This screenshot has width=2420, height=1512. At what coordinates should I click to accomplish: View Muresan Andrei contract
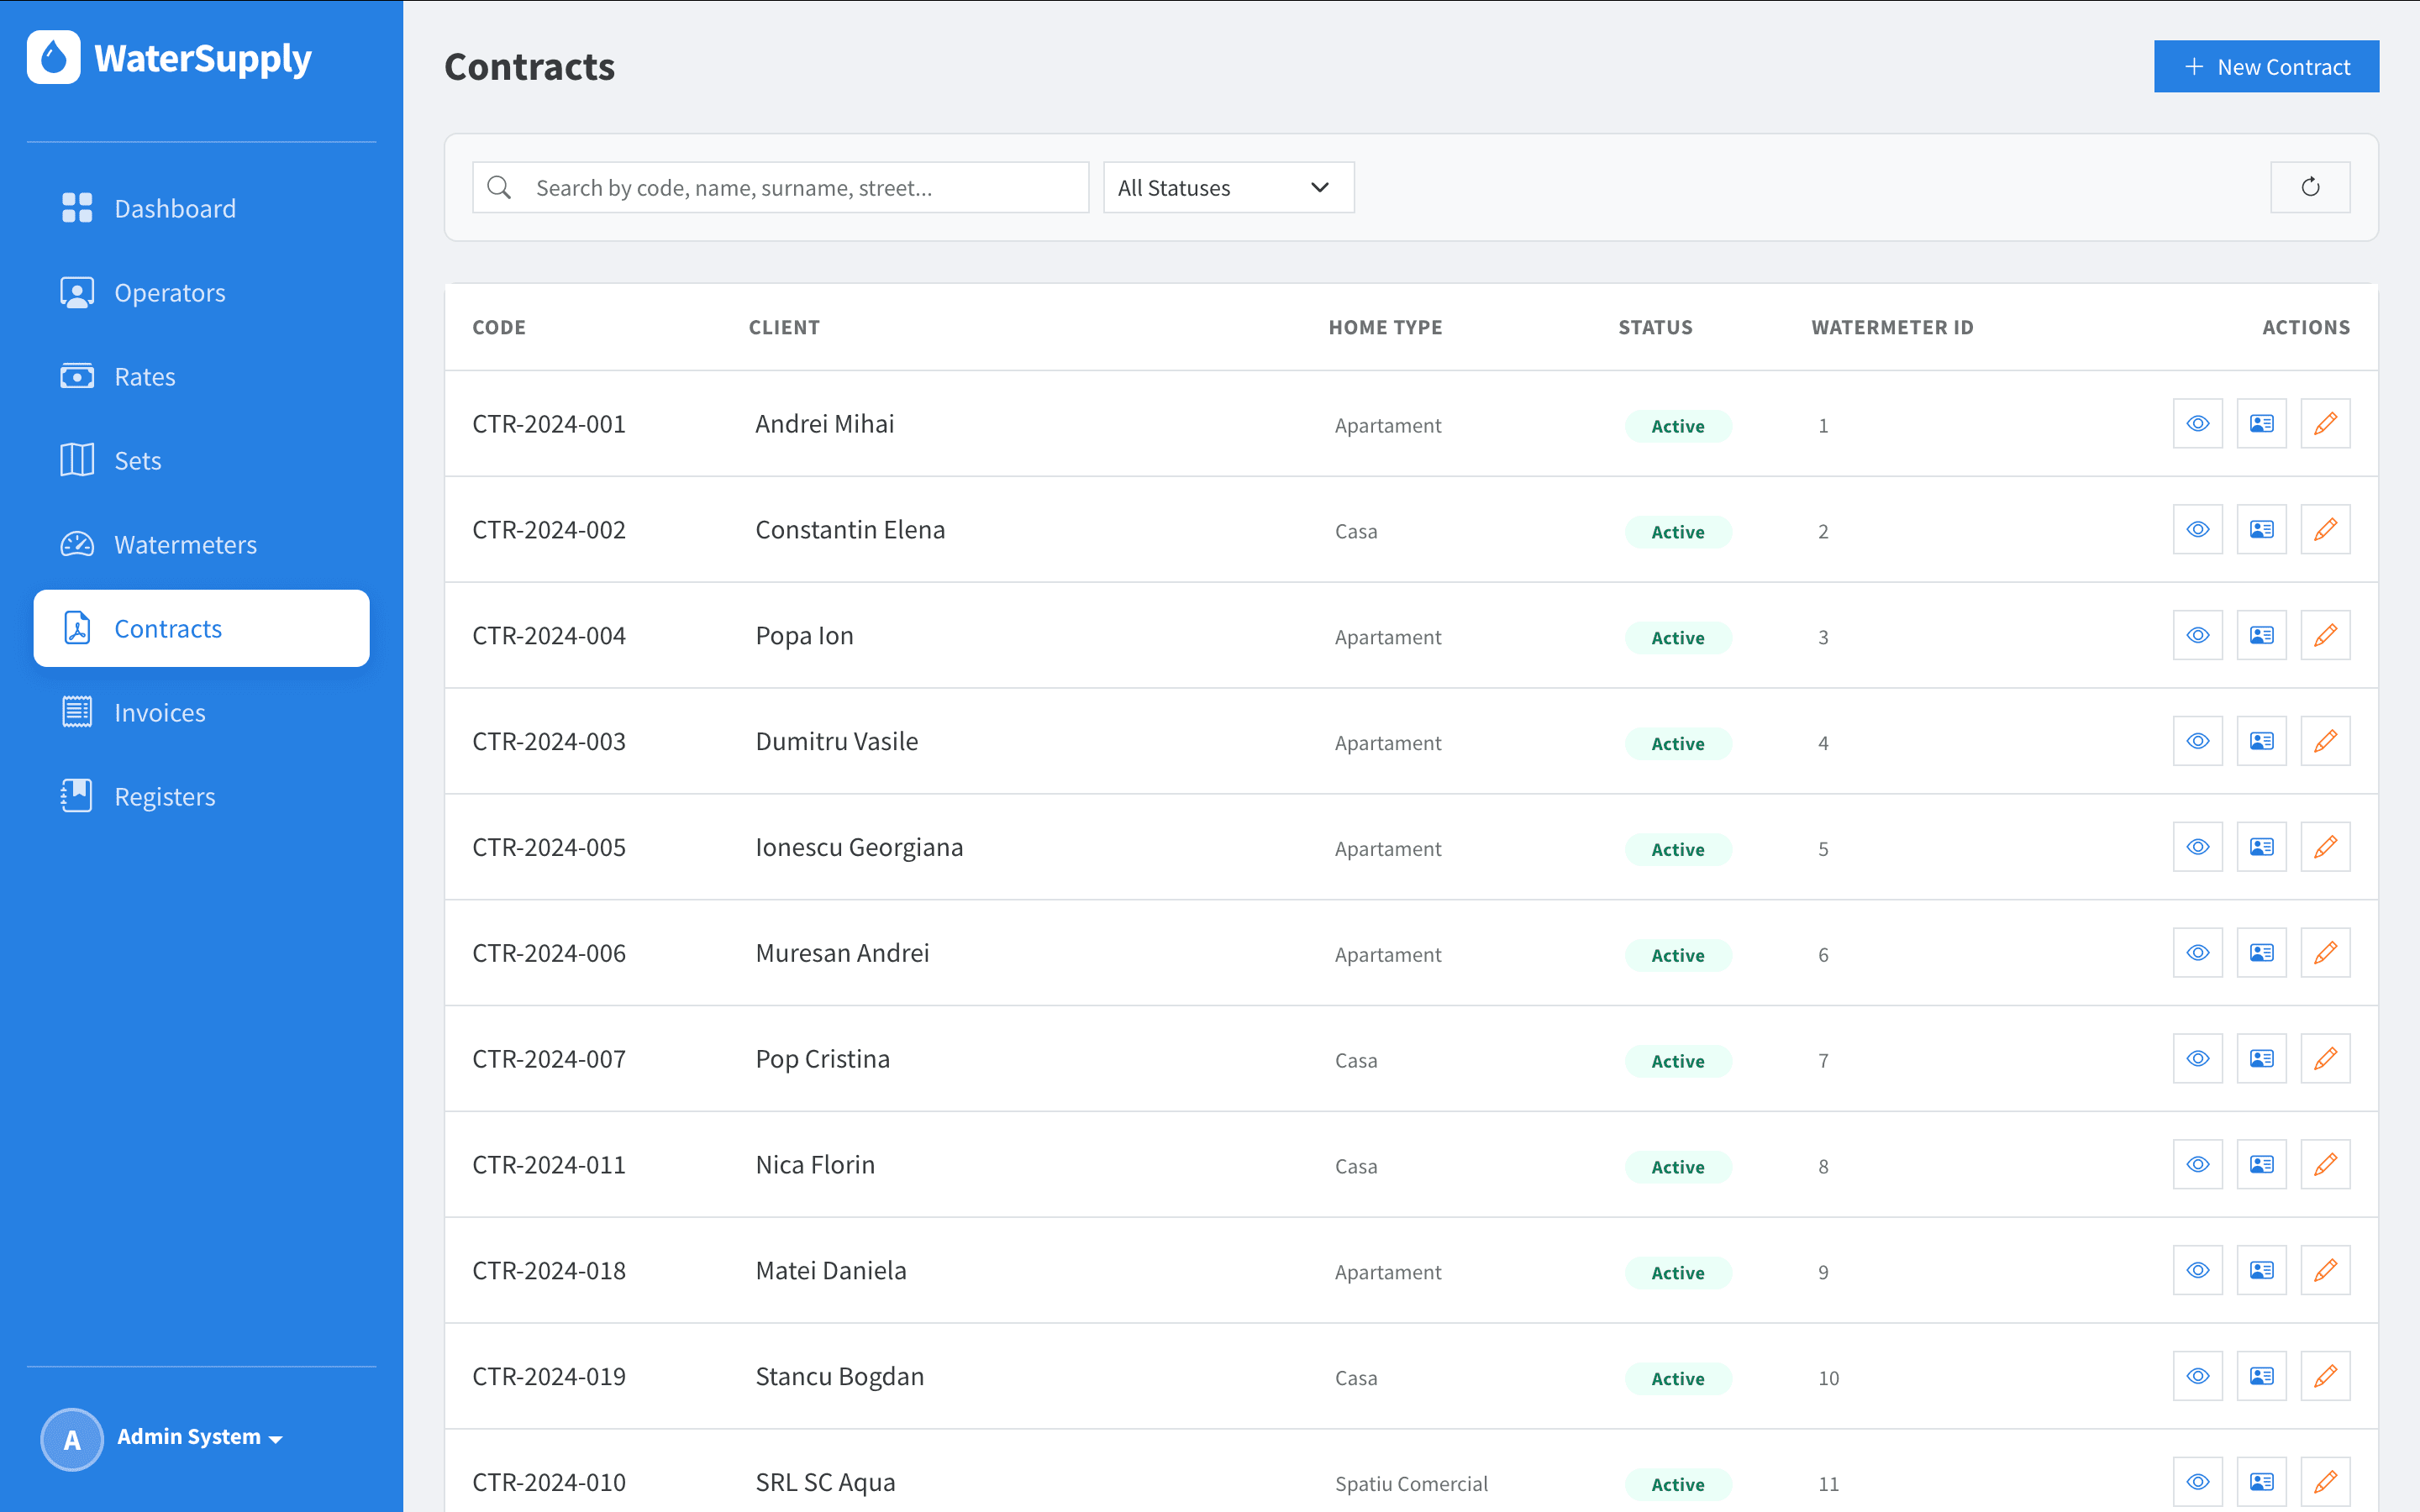point(2197,953)
